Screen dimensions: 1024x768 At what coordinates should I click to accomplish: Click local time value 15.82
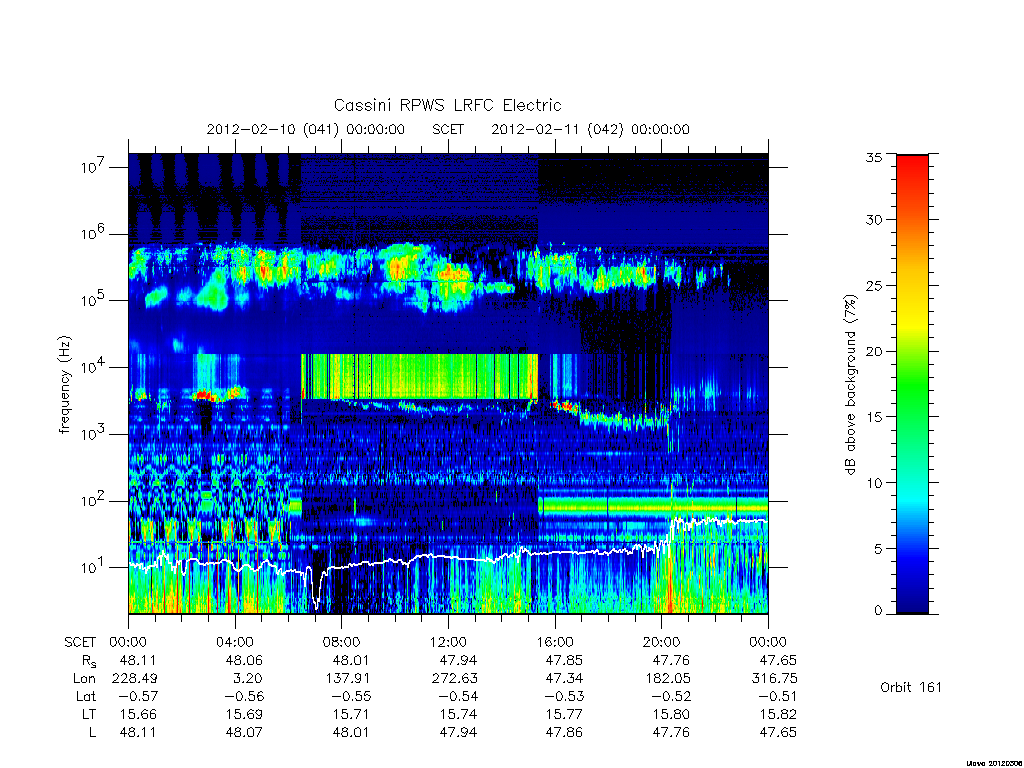coord(778,714)
